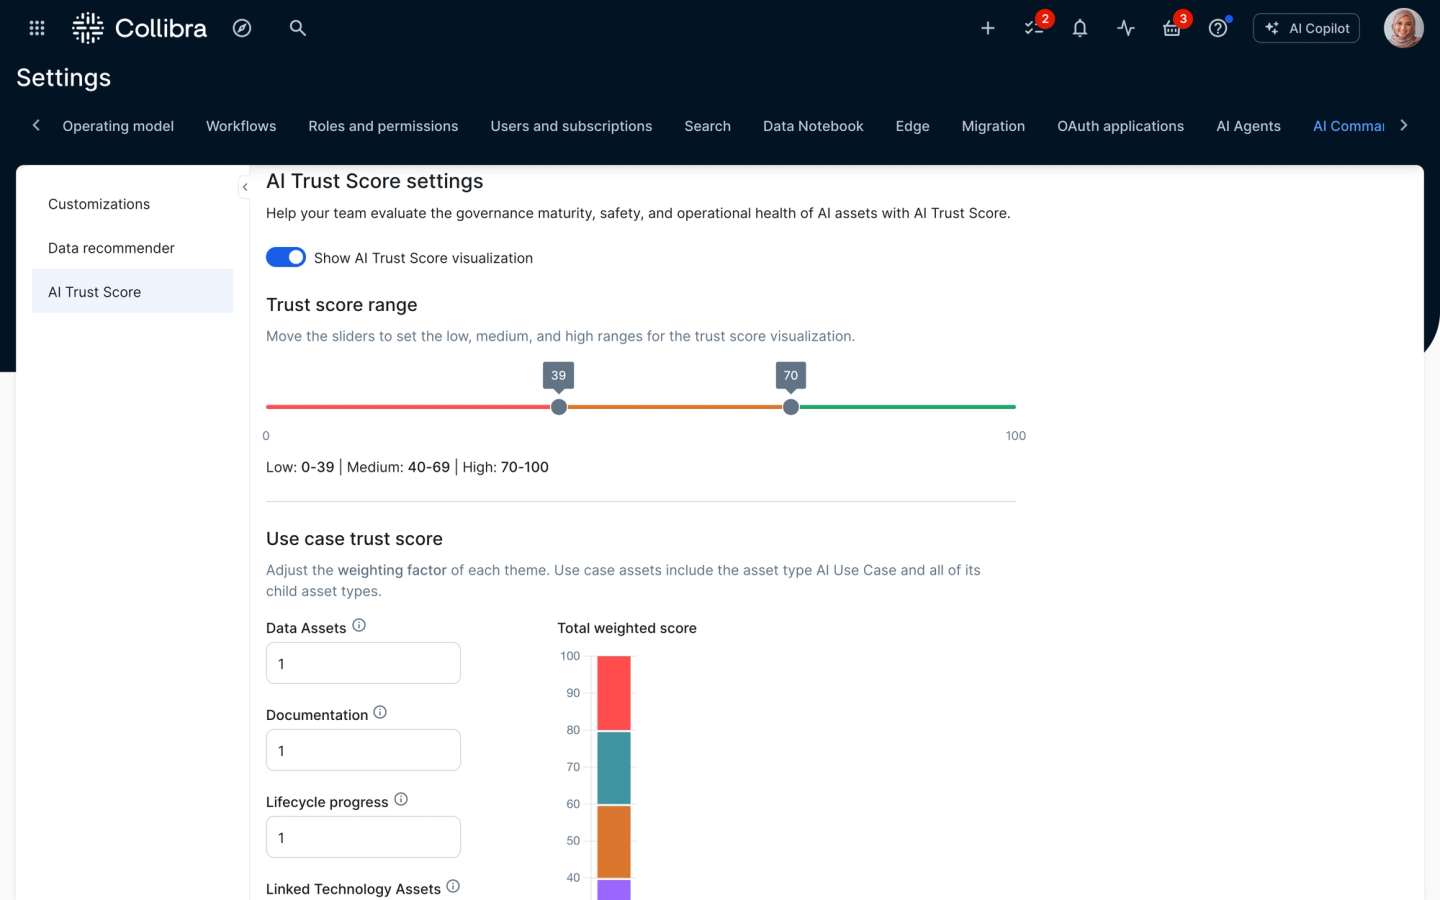Disable Show AI Trust Score visualization
This screenshot has width=1440, height=900.
(x=285, y=257)
